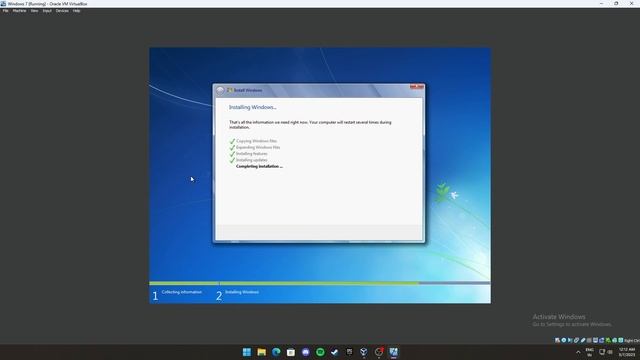Click the 'Completing installation' step
The width and height of the screenshot is (640, 360).
(259, 167)
